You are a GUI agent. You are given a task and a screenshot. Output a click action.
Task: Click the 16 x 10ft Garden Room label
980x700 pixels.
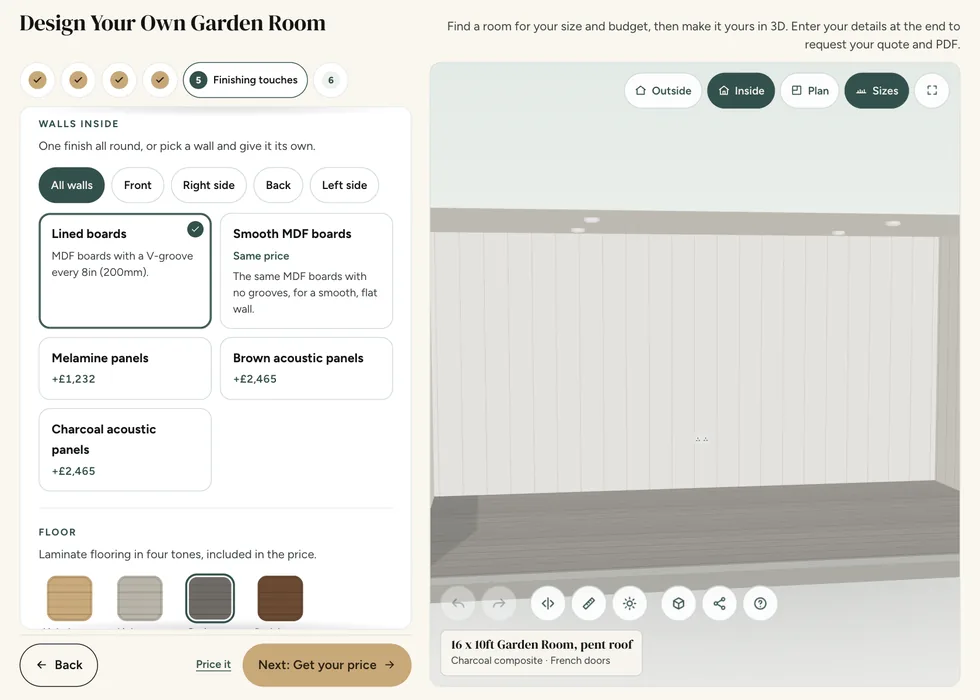pos(542,644)
